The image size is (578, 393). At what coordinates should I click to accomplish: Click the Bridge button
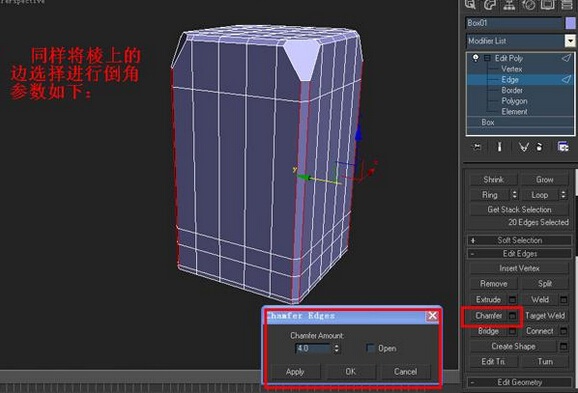coord(488,331)
